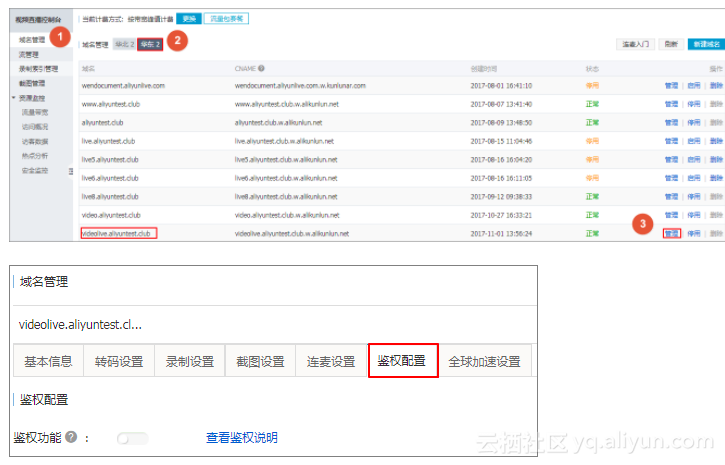Viewport: 725px width, 465px height.
Task: Click the gray button left of 刷新
Action: pos(635,44)
